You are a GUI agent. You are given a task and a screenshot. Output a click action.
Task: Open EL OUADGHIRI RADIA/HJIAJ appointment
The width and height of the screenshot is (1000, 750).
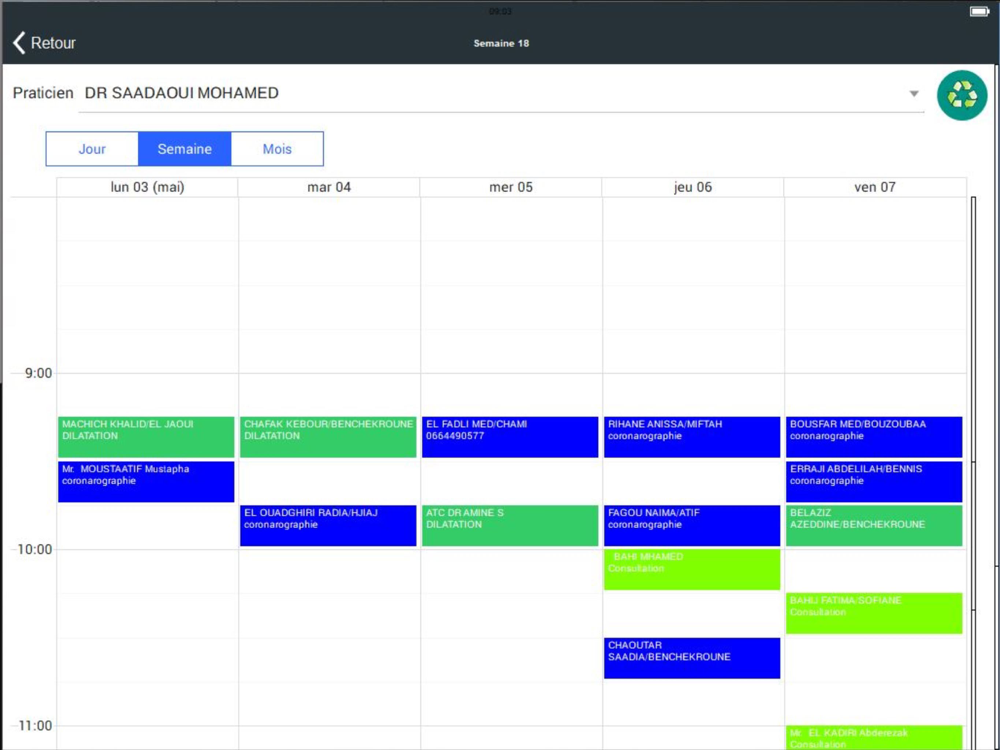click(x=328, y=526)
